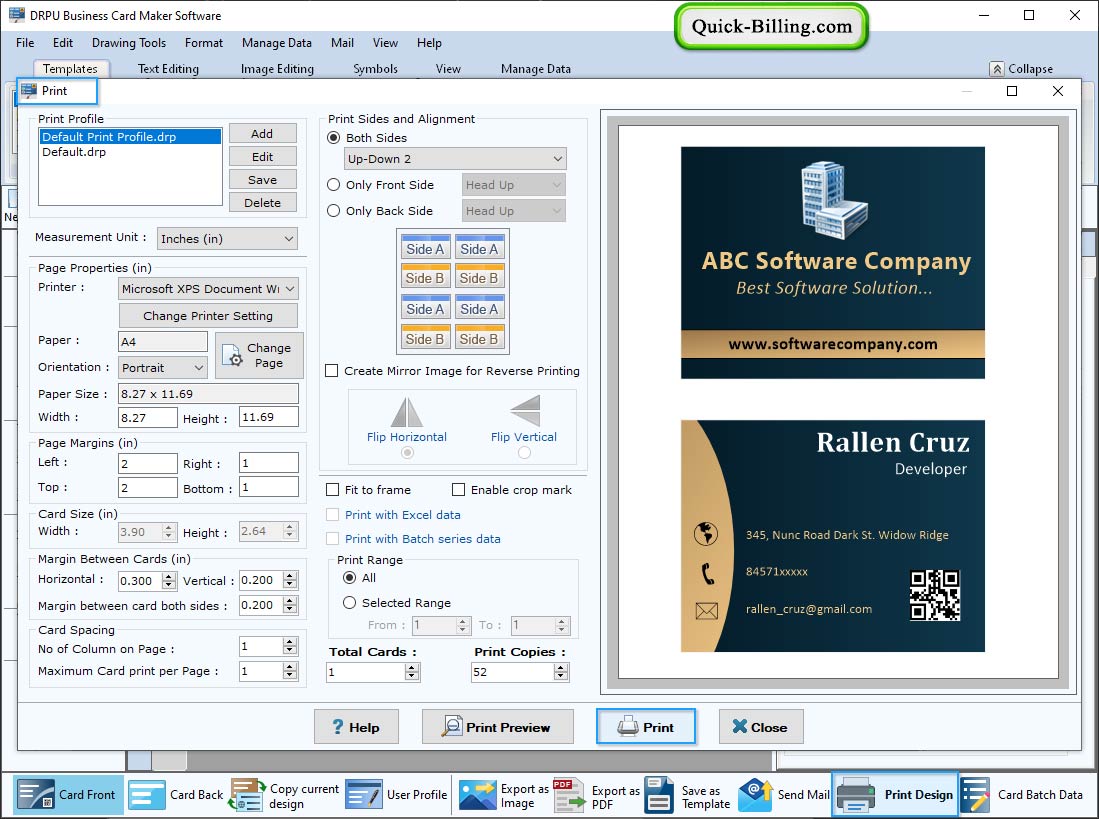Click the Vertical margin value spinner
This screenshot has width=1099, height=819.
coord(289,580)
